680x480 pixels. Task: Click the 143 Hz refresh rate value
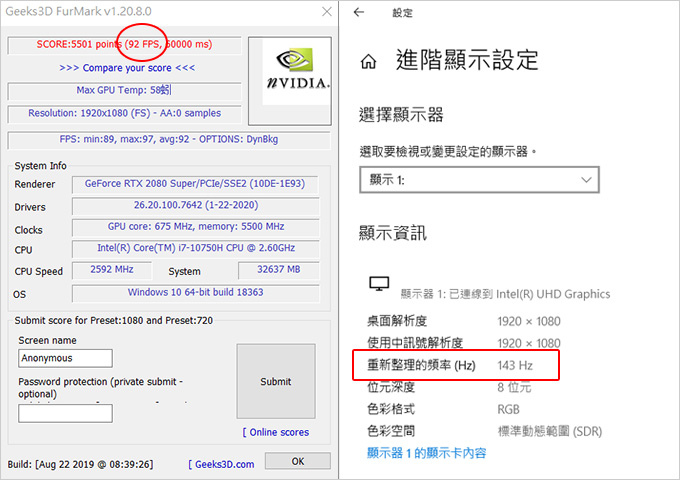point(515,366)
